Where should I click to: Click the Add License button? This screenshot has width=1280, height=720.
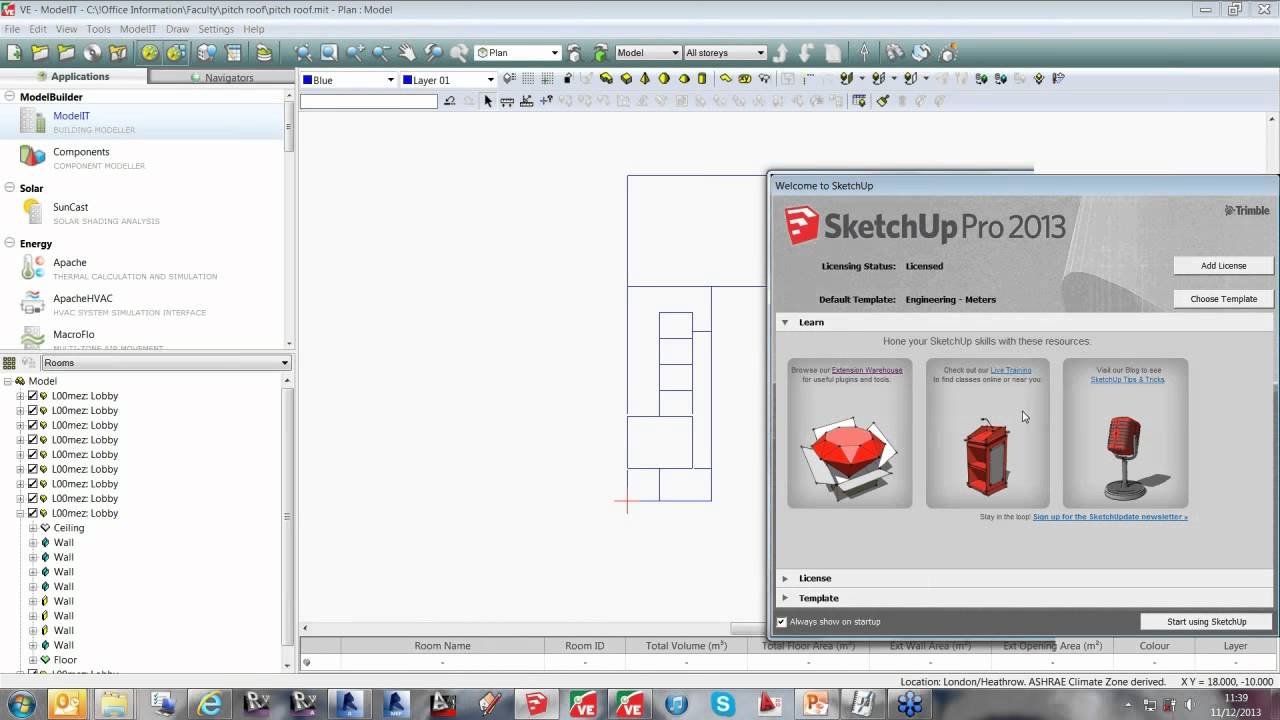click(x=1223, y=266)
